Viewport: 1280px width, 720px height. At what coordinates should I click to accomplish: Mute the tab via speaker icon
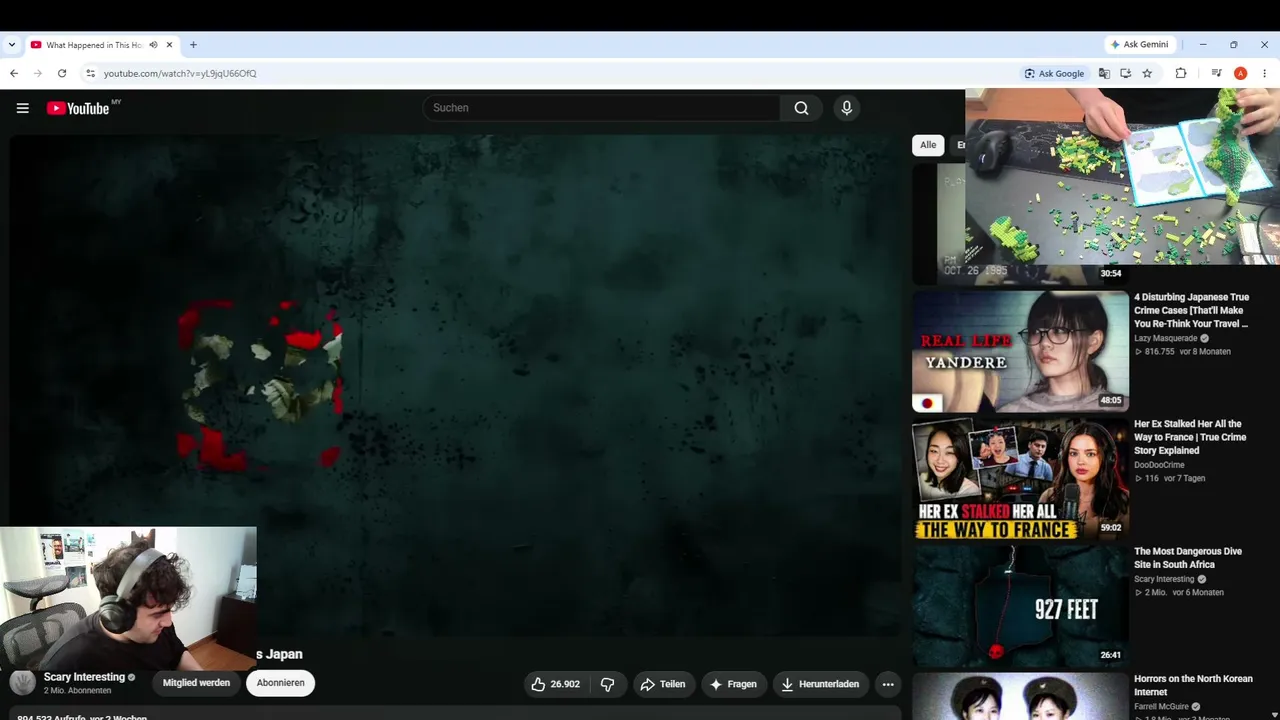point(153,45)
